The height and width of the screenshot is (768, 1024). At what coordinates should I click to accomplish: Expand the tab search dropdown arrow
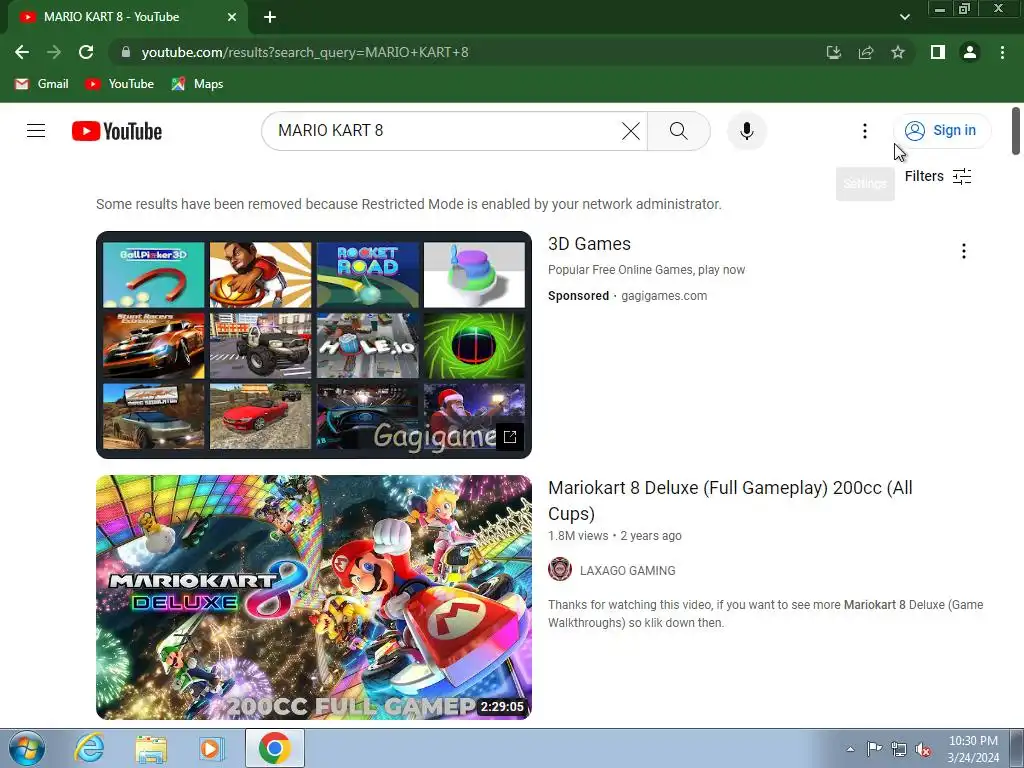point(904,17)
